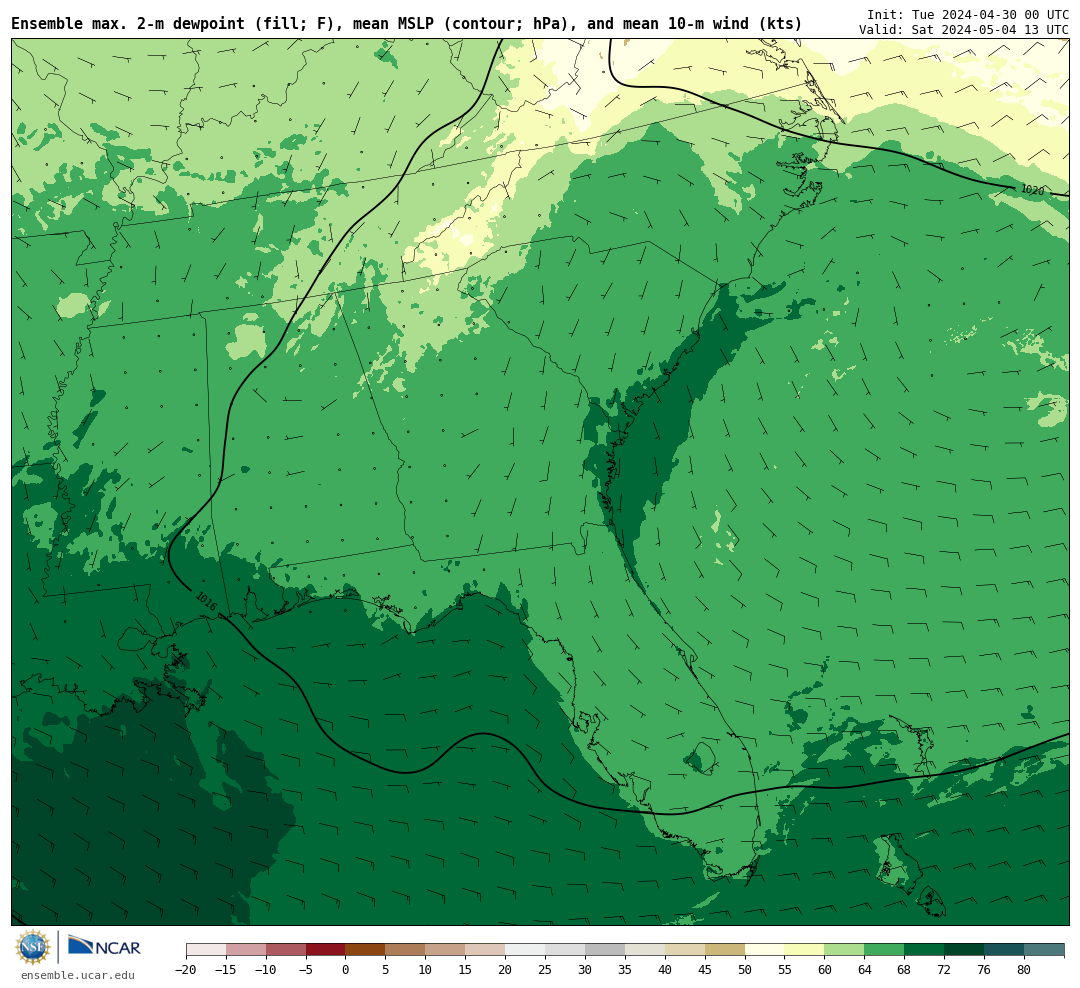Click the 60 to 64 color swatch
The width and height of the screenshot is (1080, 988).
click(x=844, y=950)
